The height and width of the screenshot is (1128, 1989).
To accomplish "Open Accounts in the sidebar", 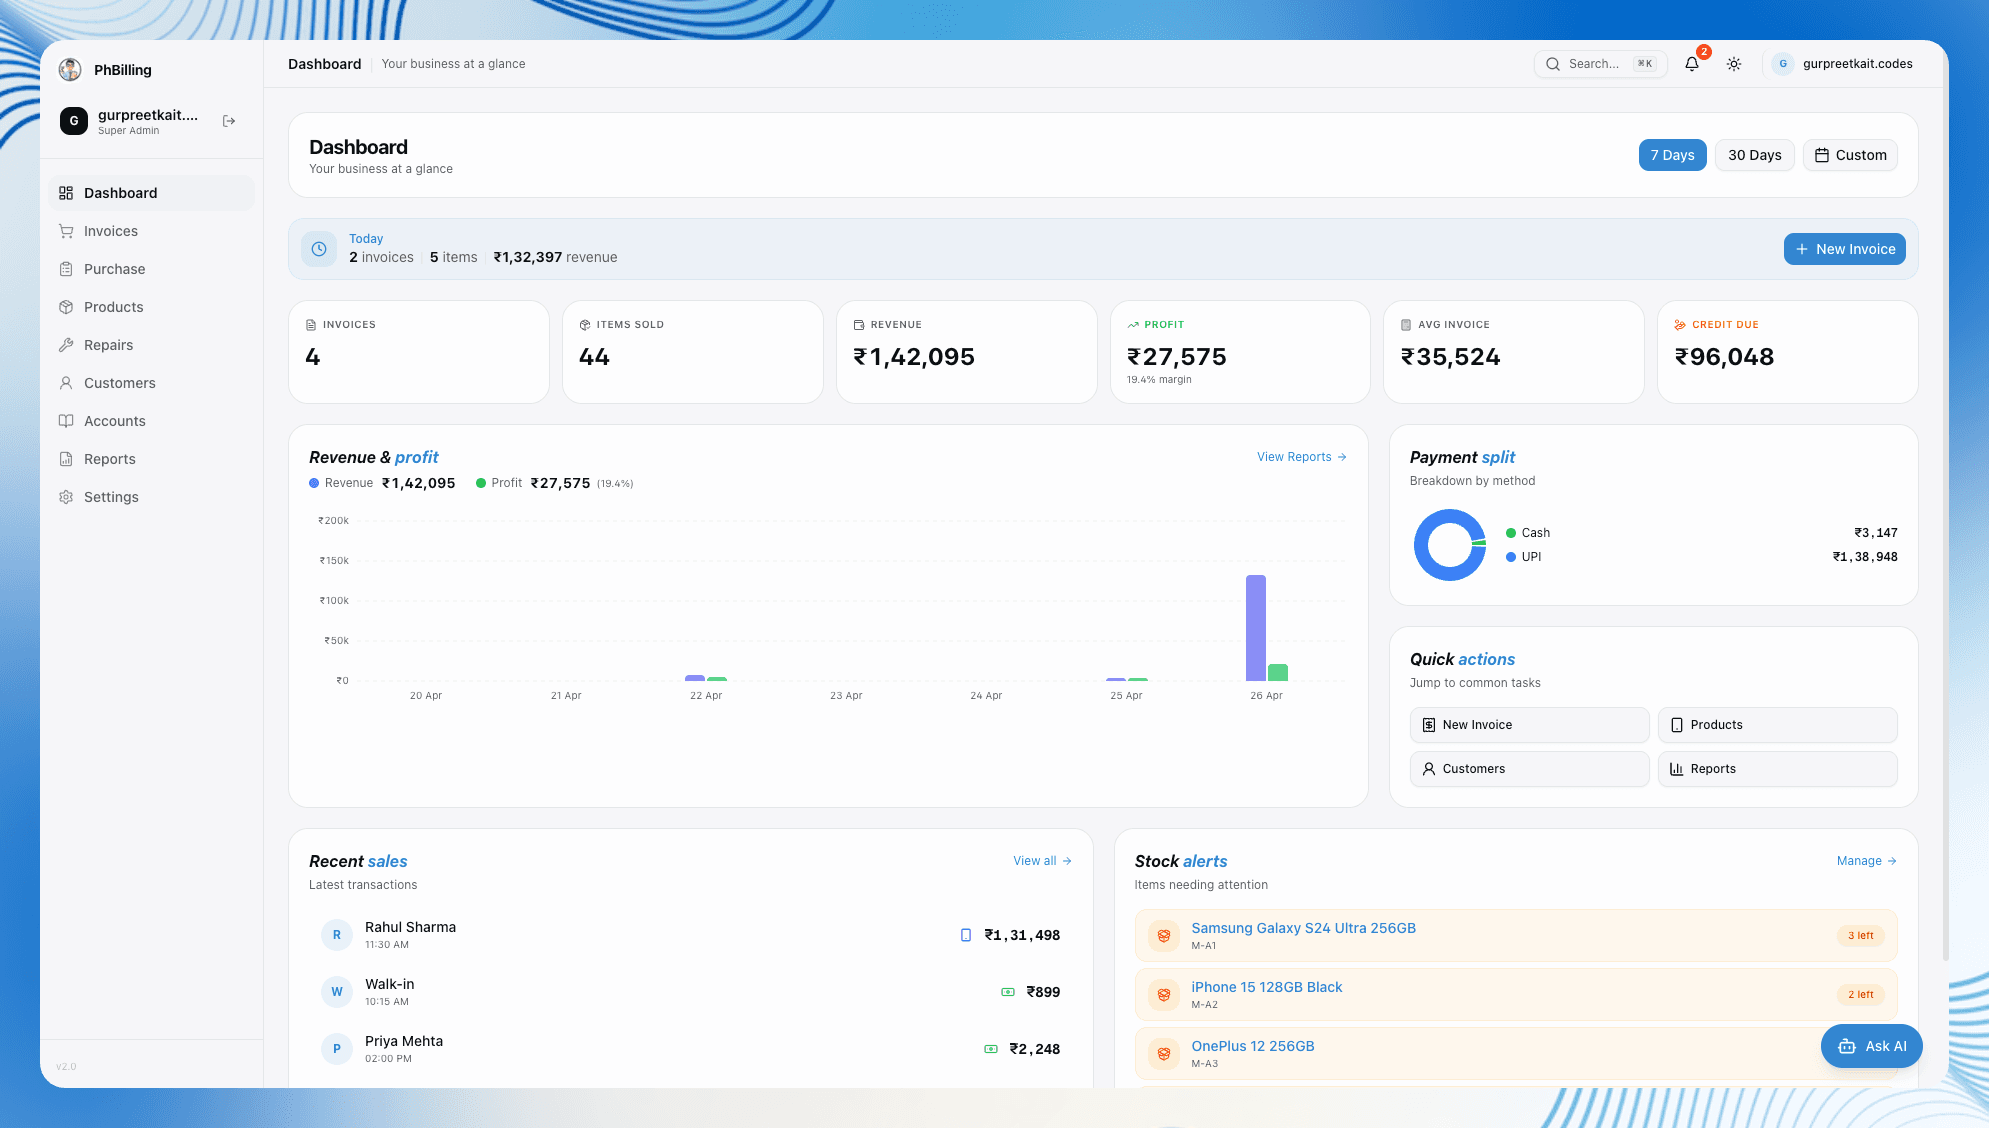I will pos(151,421).
